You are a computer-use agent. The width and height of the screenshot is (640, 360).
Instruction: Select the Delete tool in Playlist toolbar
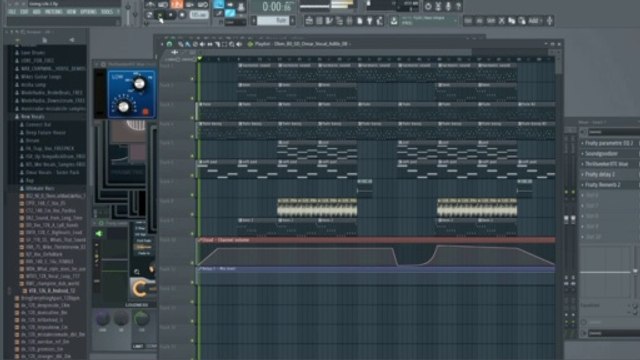(x=196, y=44)
